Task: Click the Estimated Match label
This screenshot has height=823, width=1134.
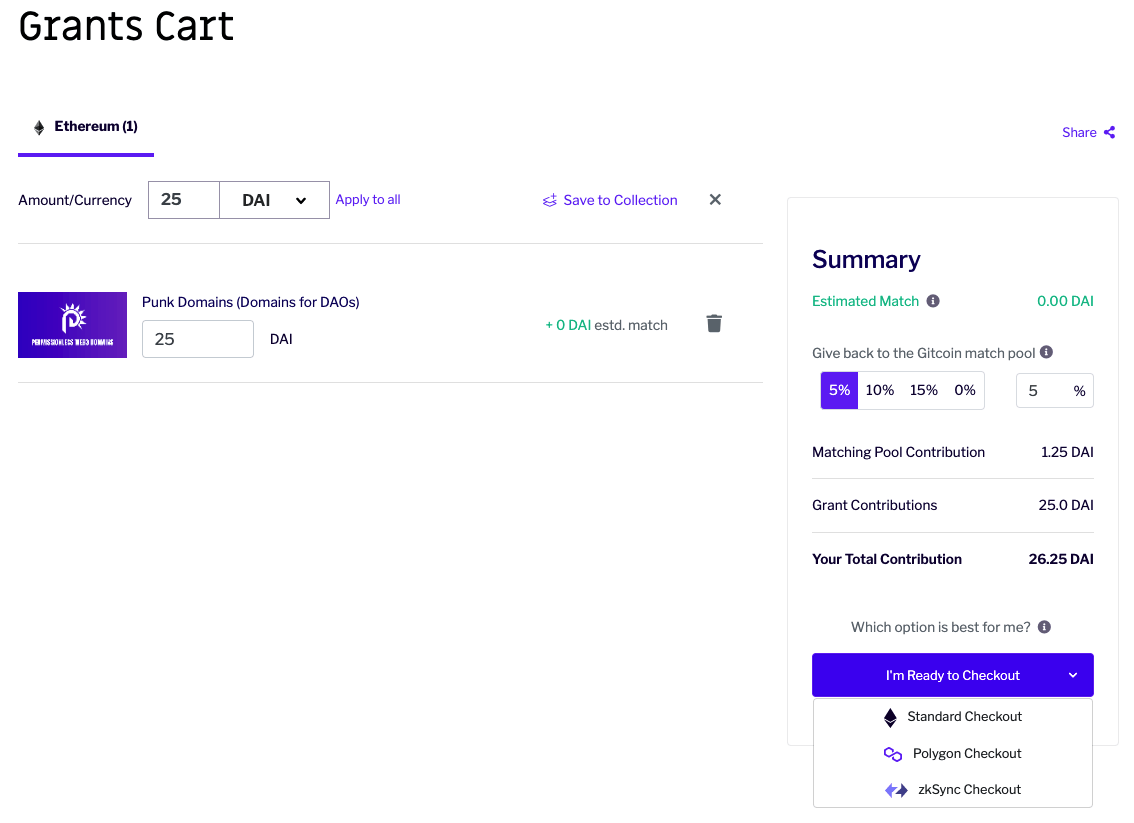Action: [865, 301]
